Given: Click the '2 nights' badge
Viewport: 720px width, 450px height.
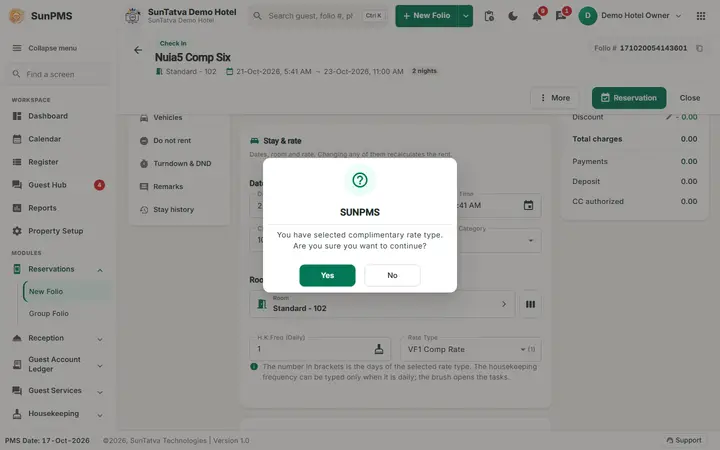Looking at the screenshot, I should pyautogui.click(x=424, y=71).
